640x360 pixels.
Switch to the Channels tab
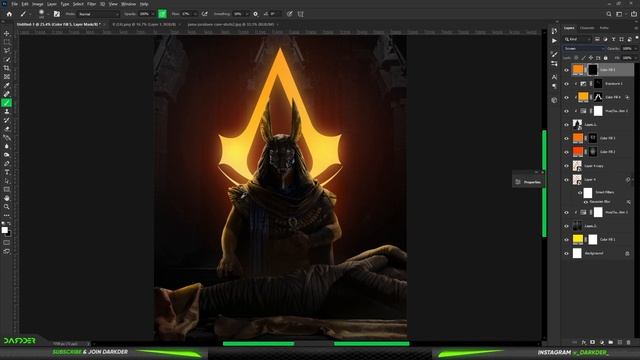[587, 28]
